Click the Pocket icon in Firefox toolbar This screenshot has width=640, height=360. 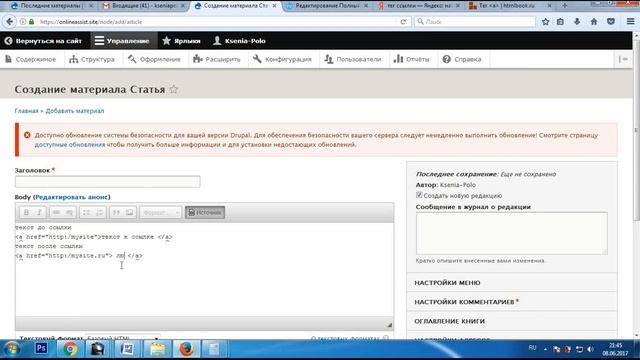(x=611, y=22)
